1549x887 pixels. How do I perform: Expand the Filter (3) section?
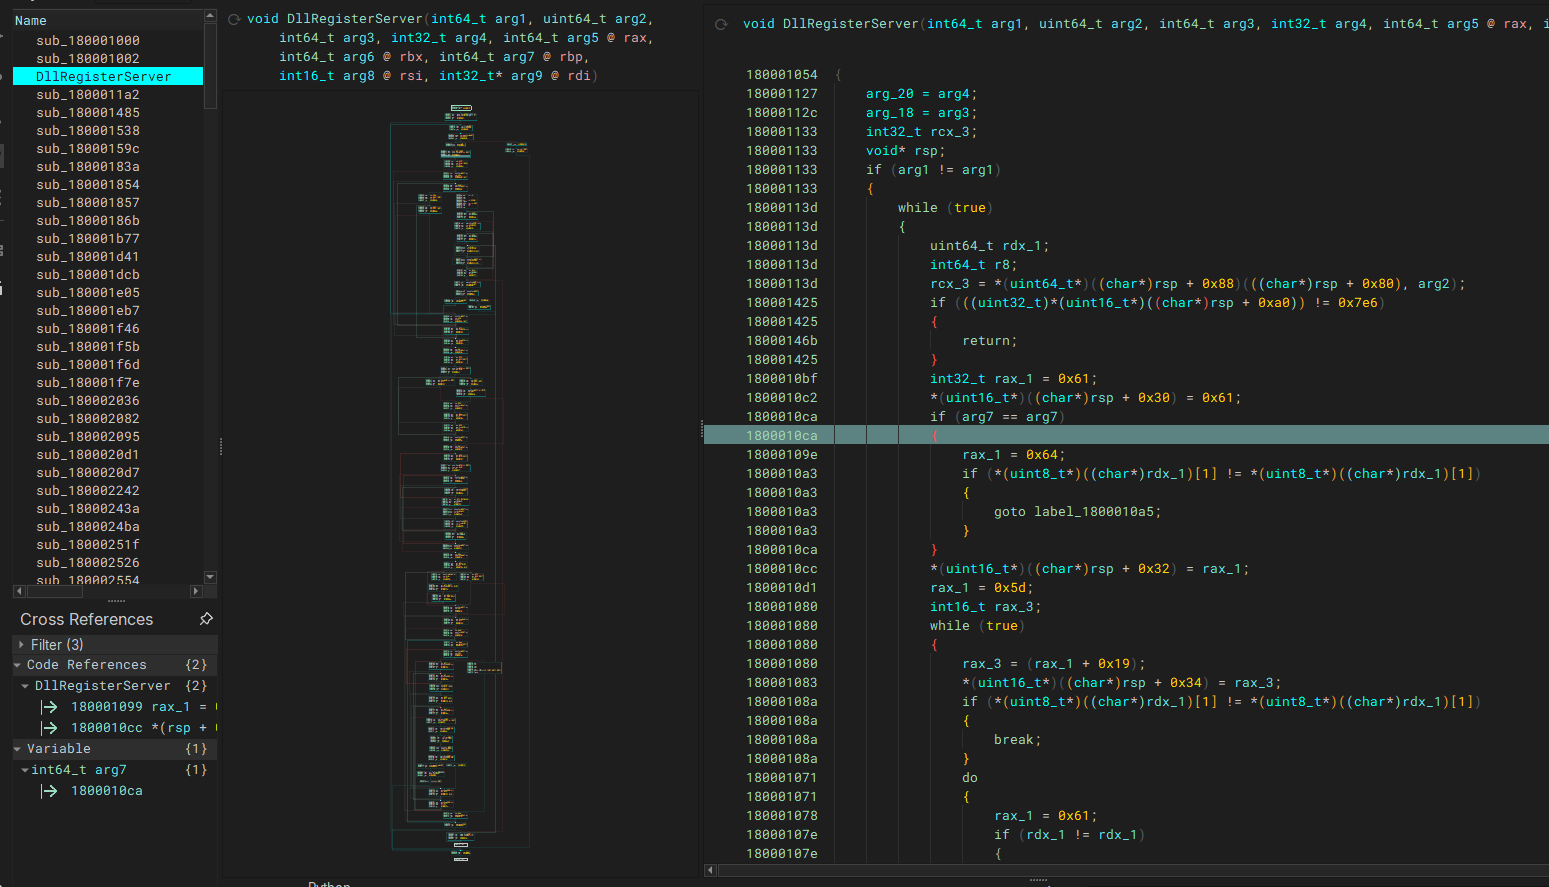click(x=21, y=644)
